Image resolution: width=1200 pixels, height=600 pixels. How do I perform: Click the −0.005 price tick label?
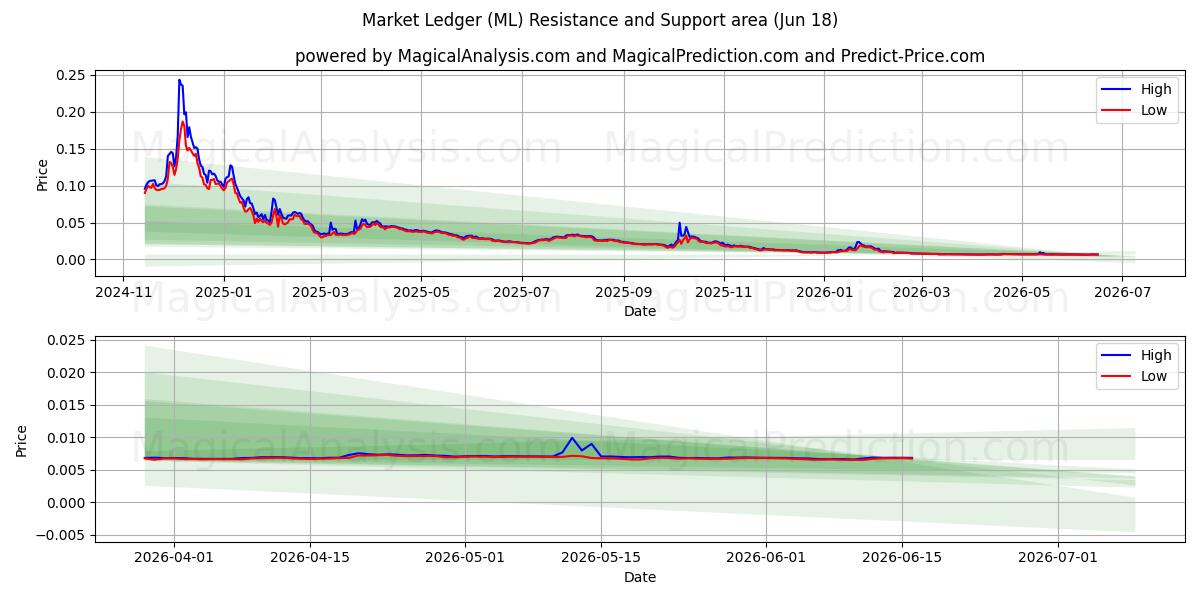pos(61,535)
